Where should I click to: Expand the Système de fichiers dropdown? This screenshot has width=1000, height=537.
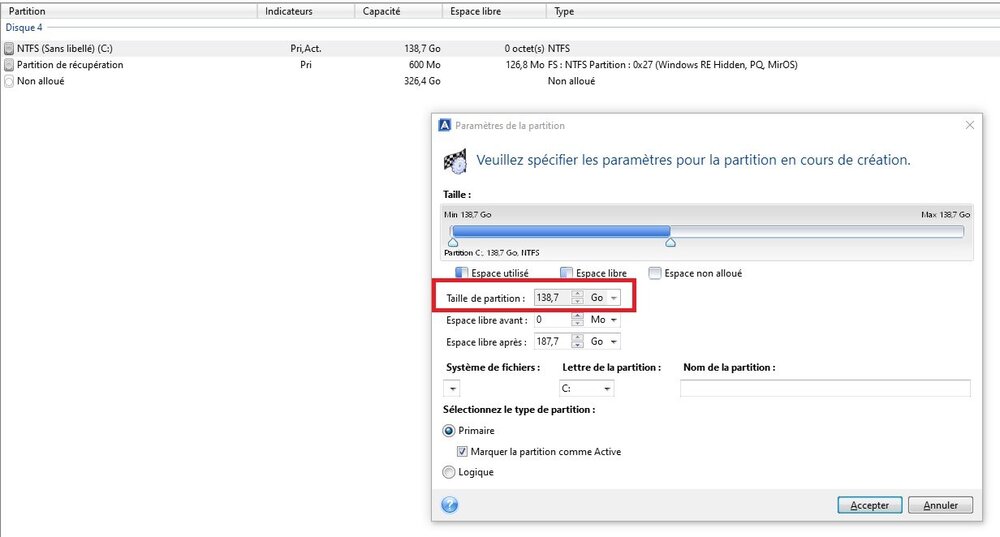(452, 389)
